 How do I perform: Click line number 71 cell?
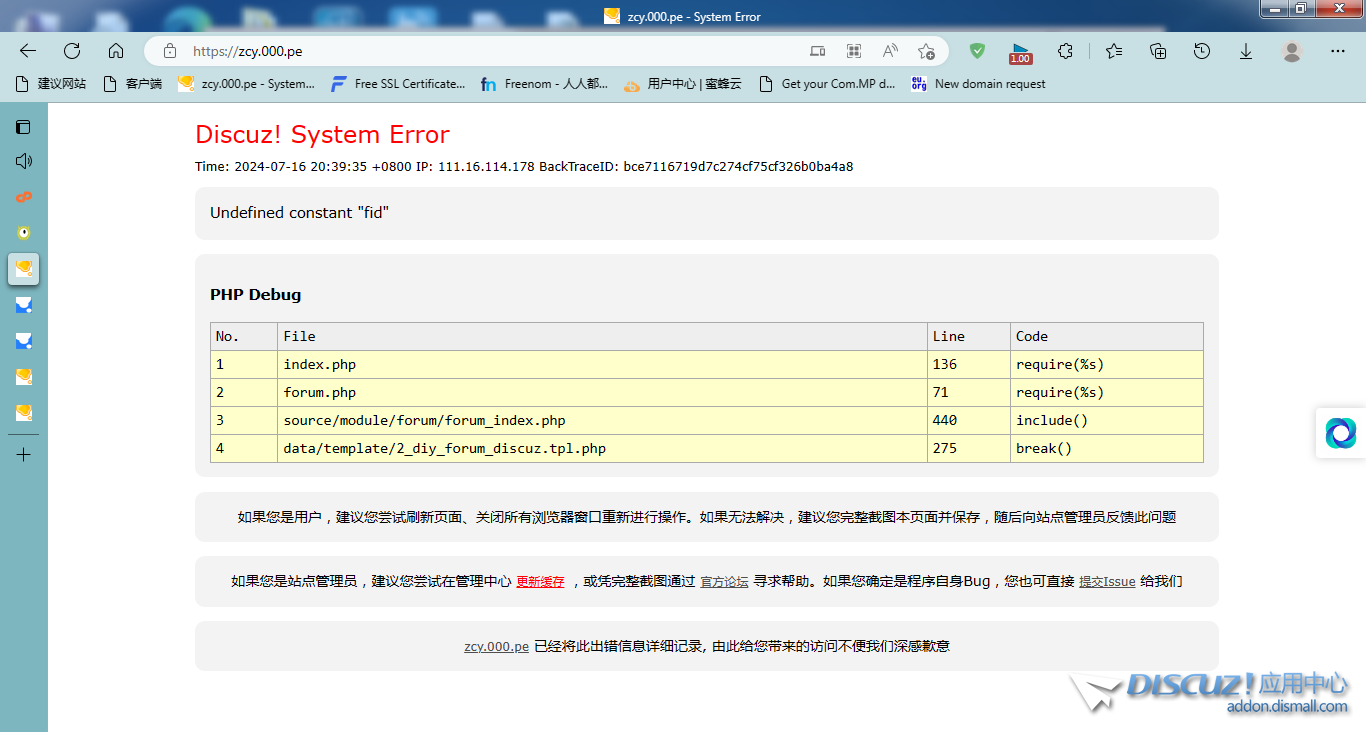(968, 392)
